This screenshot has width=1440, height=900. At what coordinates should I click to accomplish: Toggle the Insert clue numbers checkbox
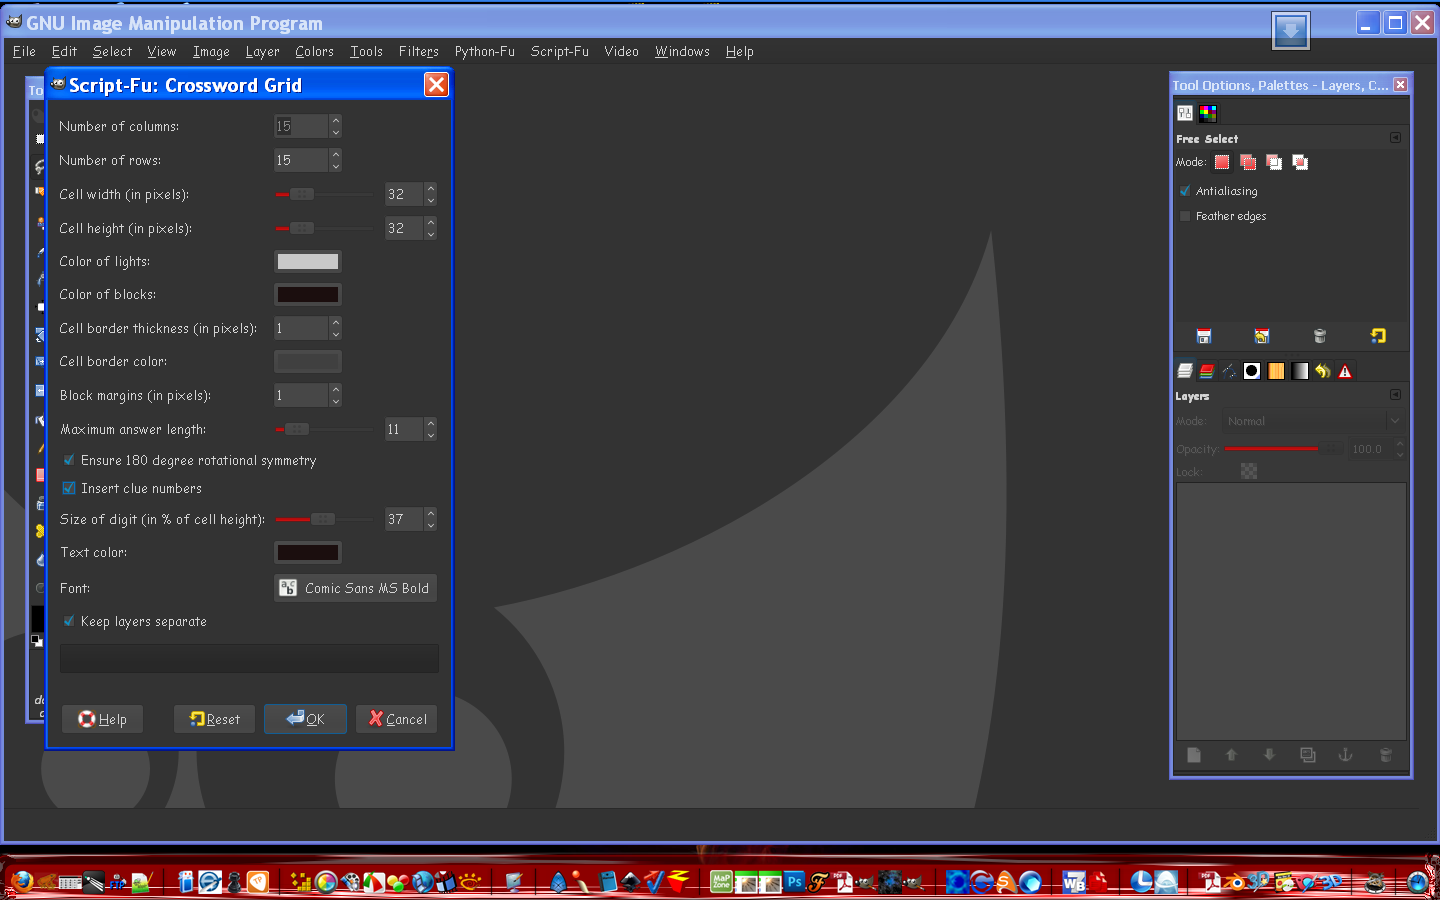coord(69,488)
